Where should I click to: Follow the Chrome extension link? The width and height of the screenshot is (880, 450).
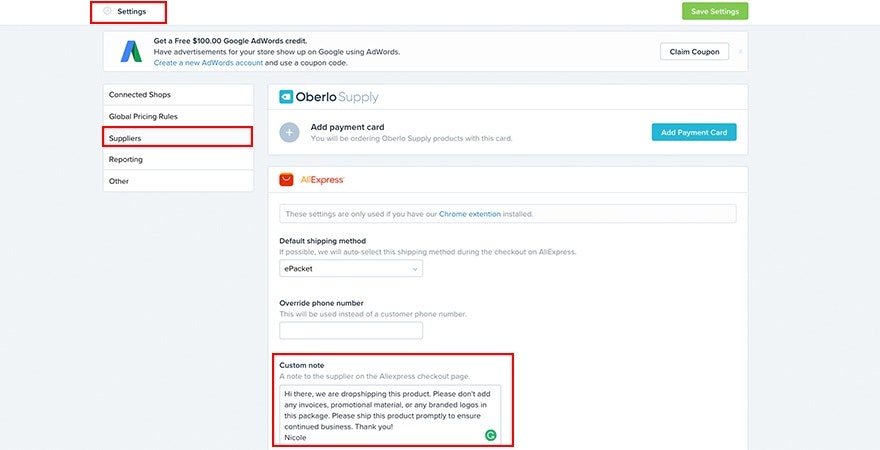[471, 214]
